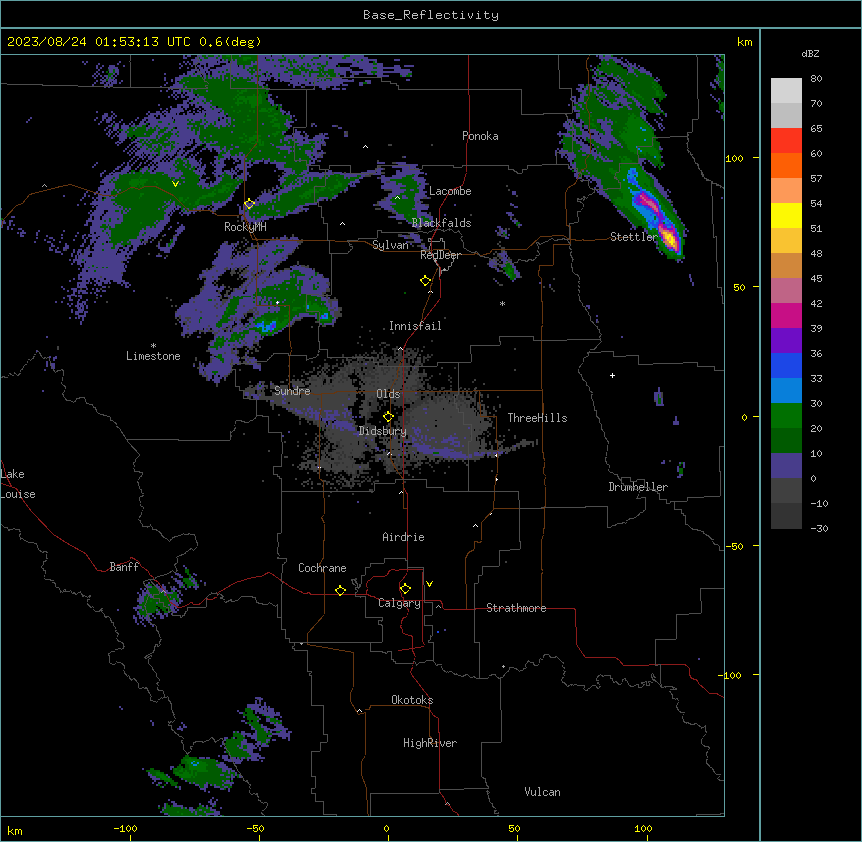862x842 pixels.
Task: Click the Stettler city label
Action: (x=633, y=237)
